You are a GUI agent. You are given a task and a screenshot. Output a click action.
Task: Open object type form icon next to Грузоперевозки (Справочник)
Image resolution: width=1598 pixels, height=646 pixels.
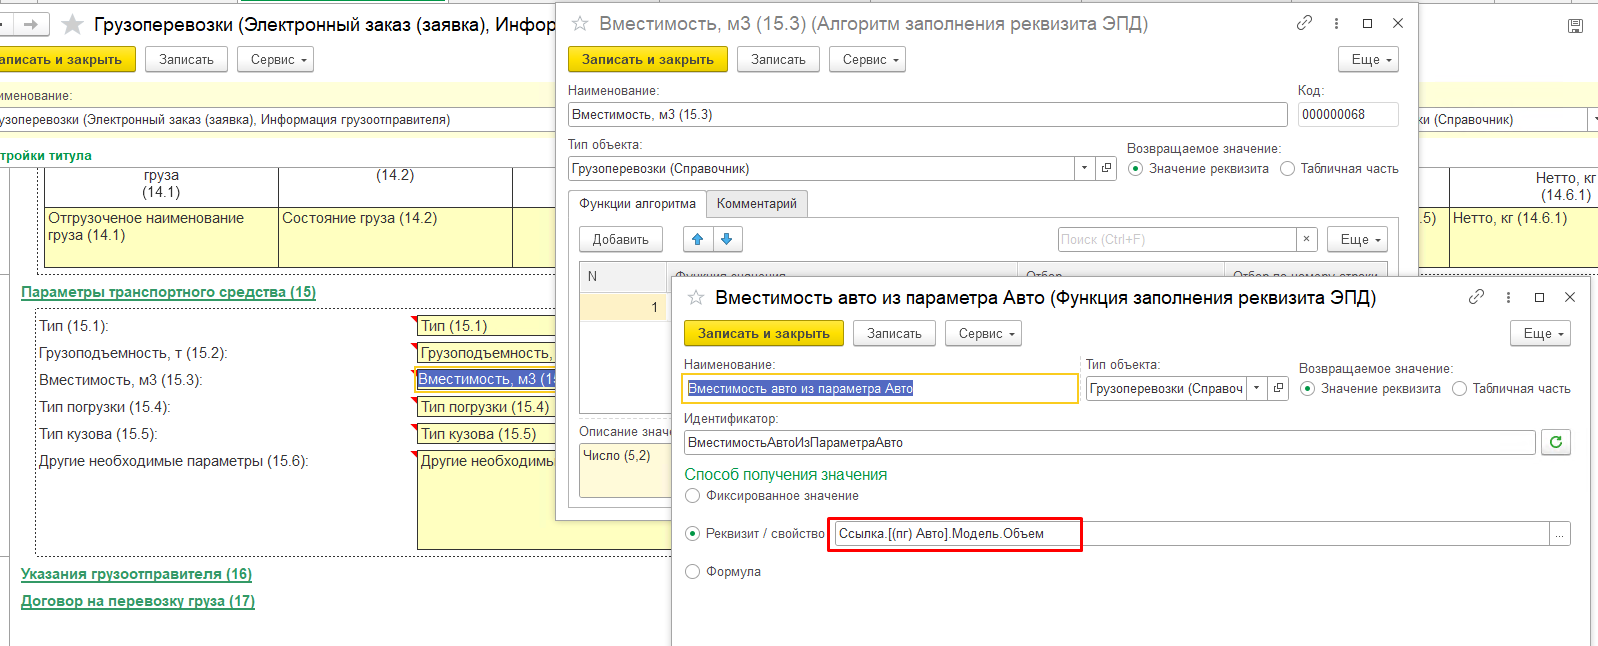(x=1106, y=168)
